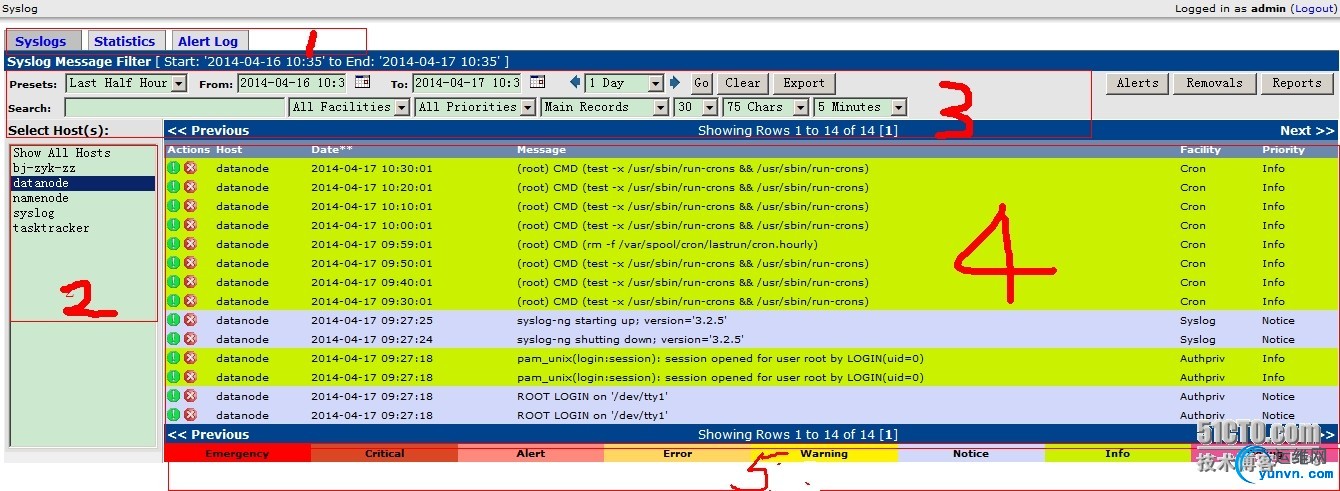The height and width of the screenshot is (491, 1340).
Task: Click right blue arrow after 1 Day
Action: tap(674, 83)
